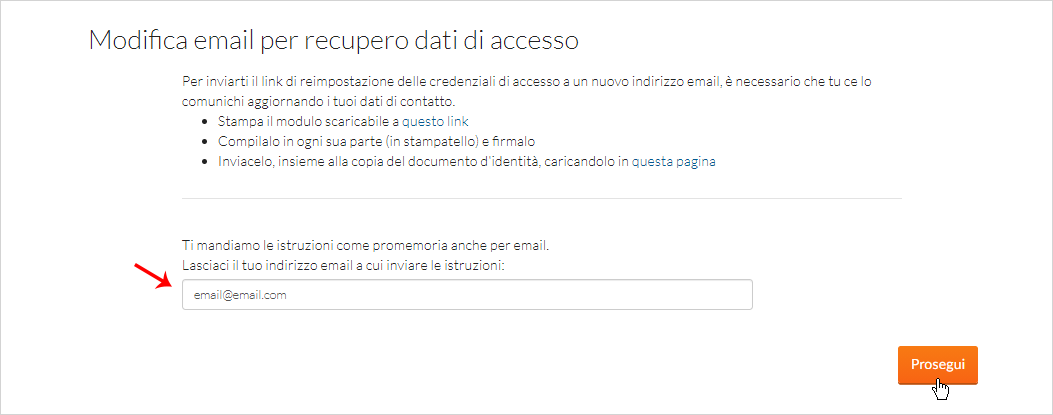Click the bullet dot before "Stampa il modulo"

[x=205, y=122]
